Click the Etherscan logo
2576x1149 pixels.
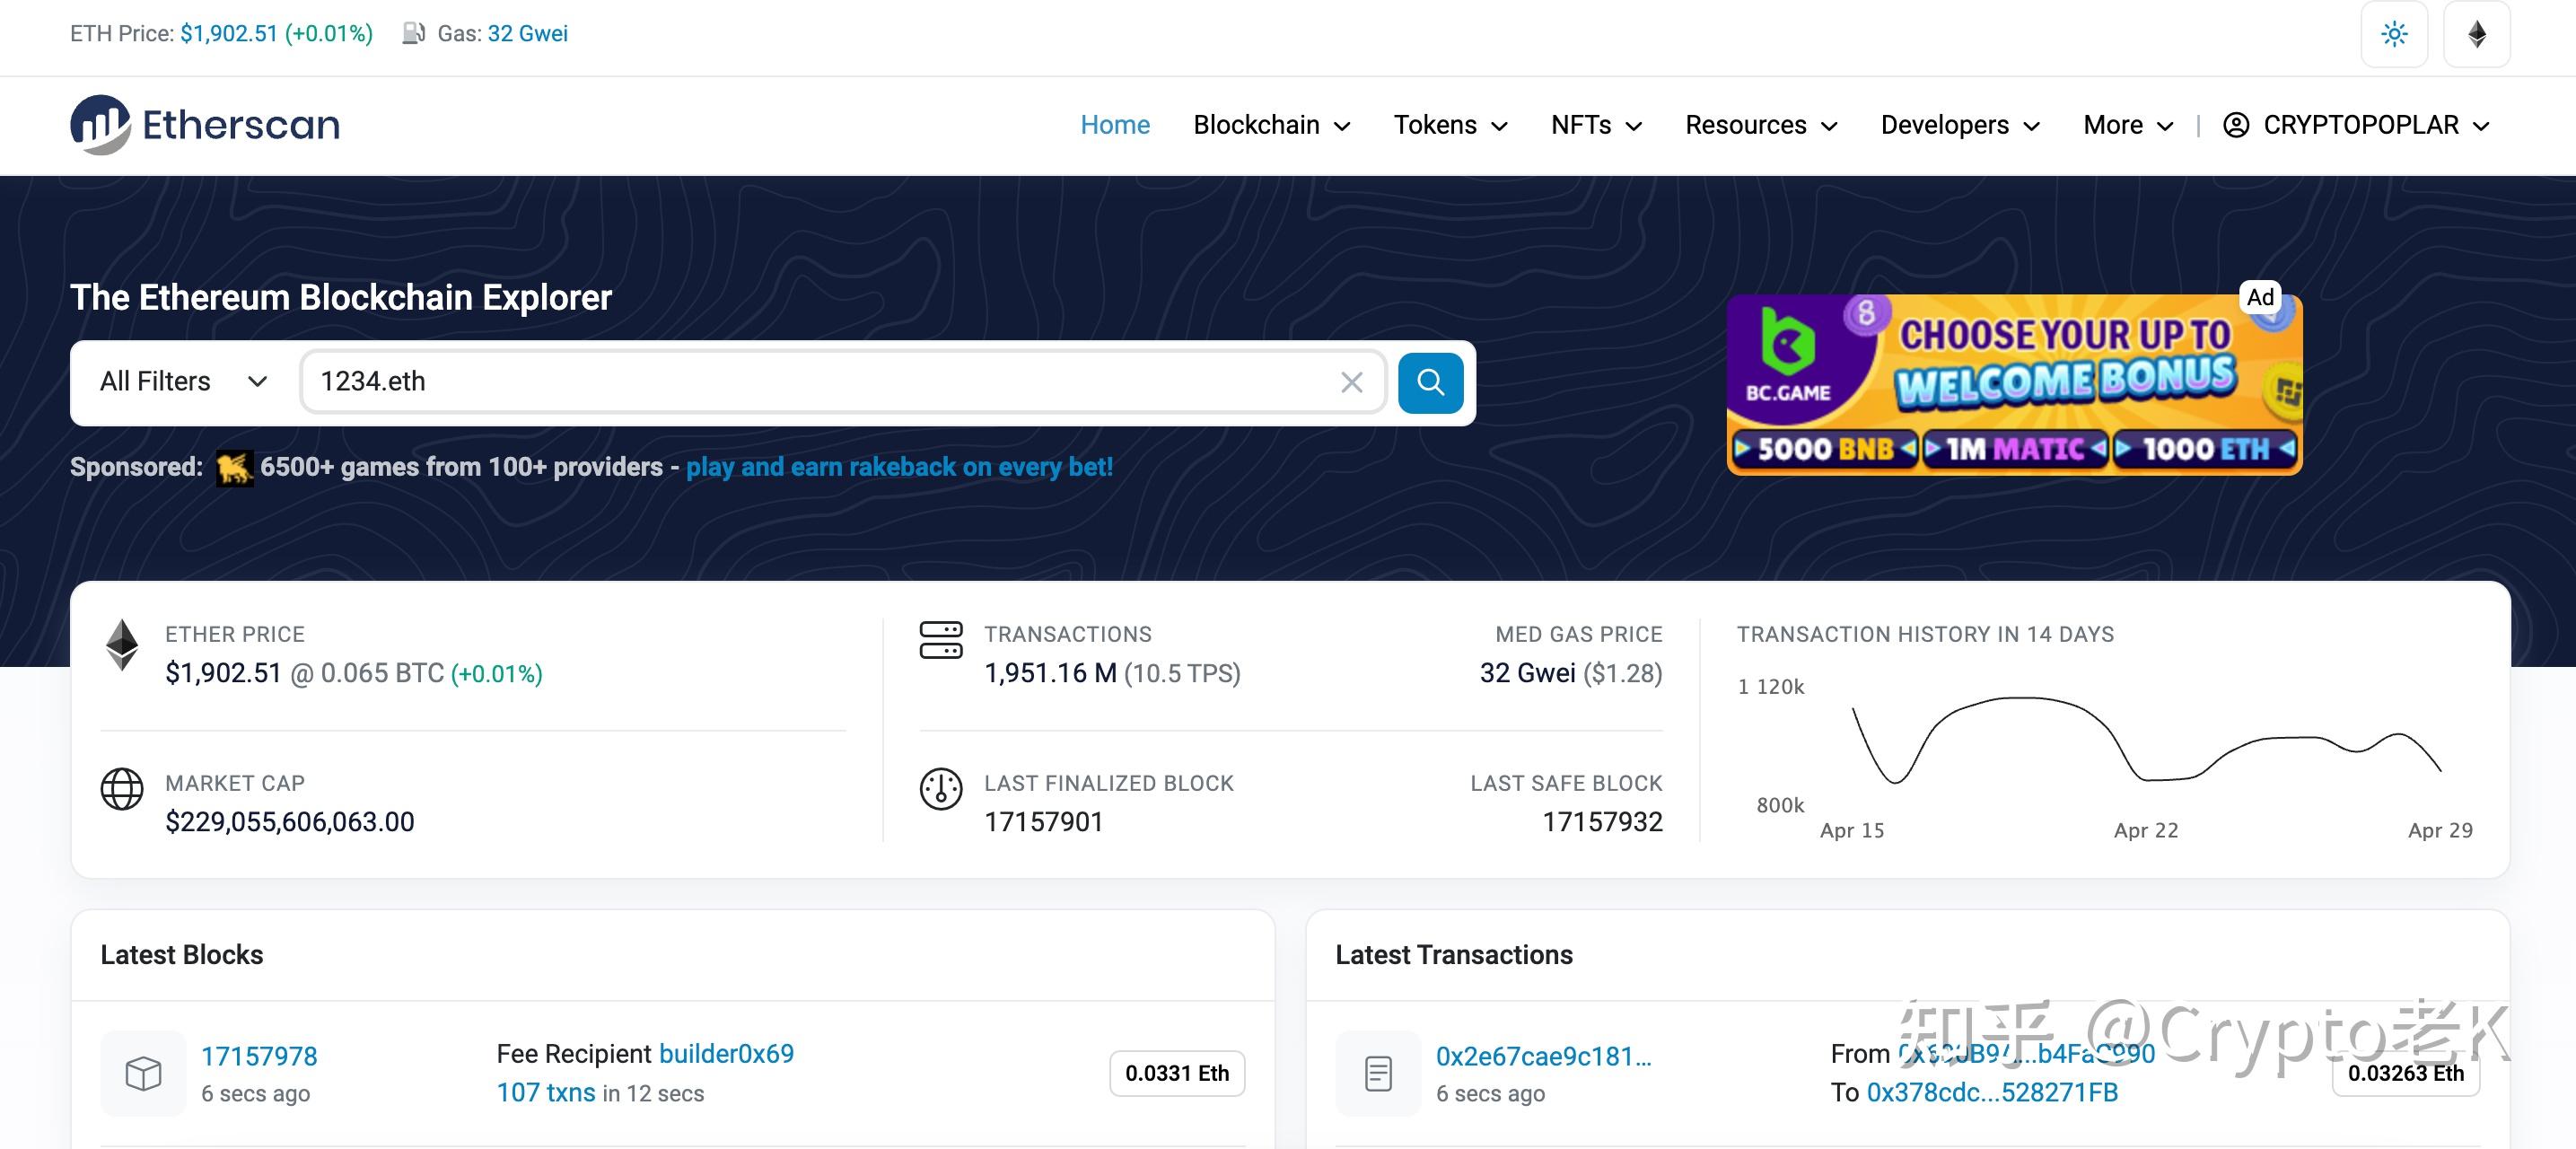pos(205,125)
